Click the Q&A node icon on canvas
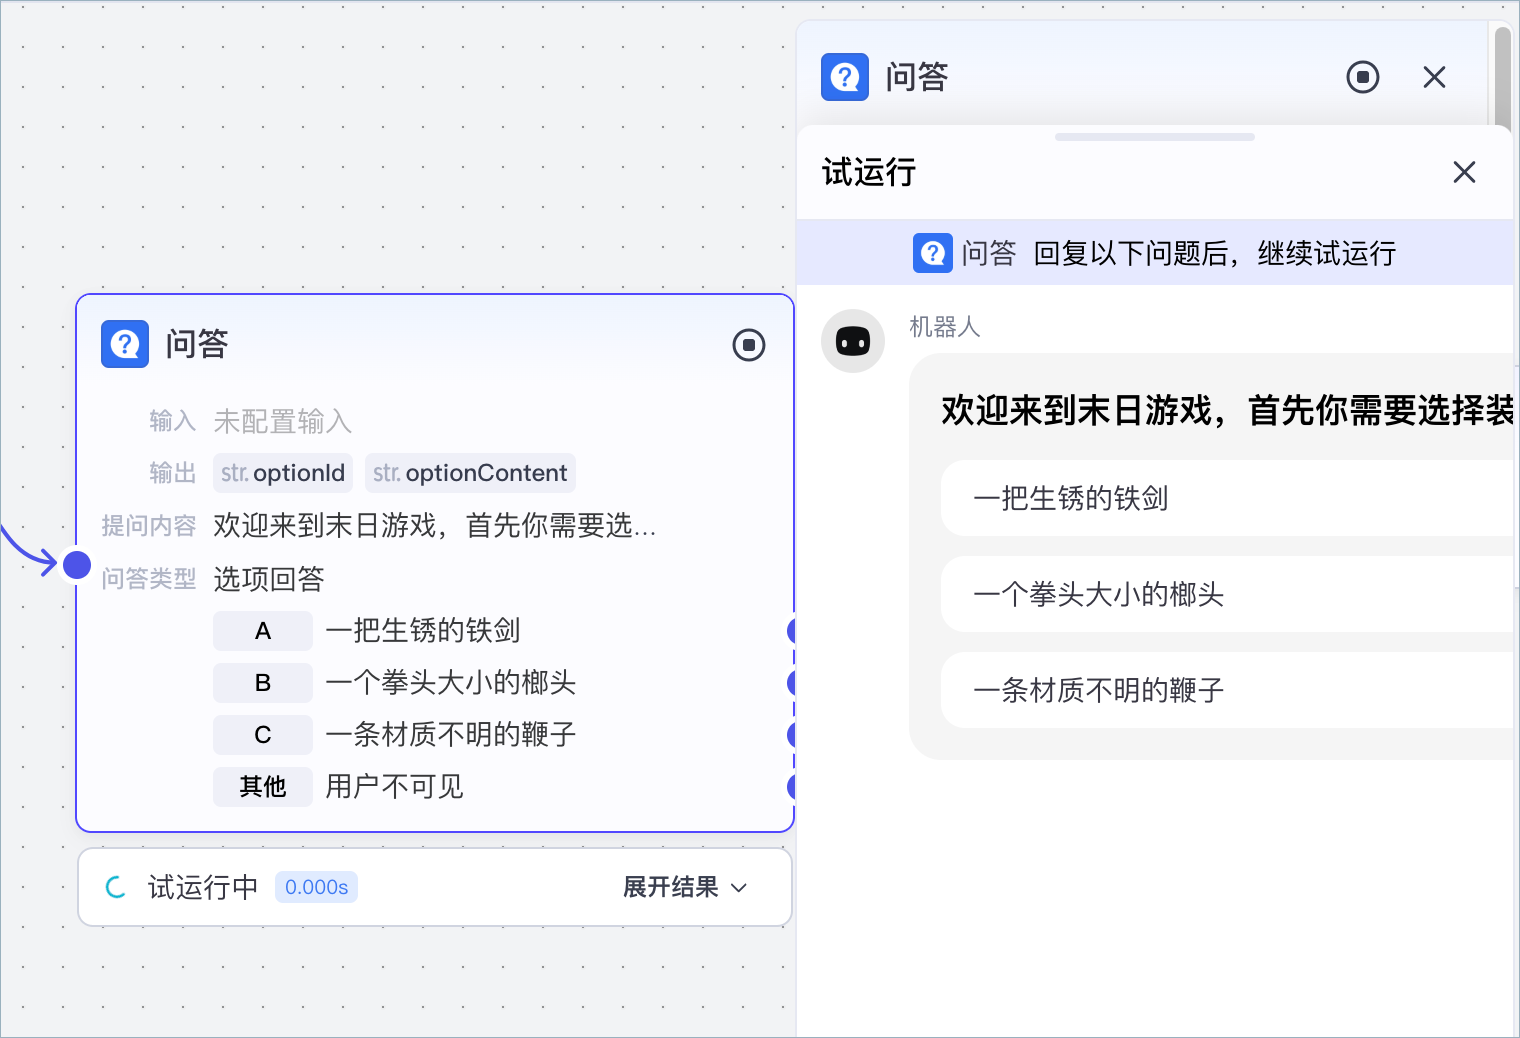This screenshot has width=1520, height=1038. [x=125, y=344]
